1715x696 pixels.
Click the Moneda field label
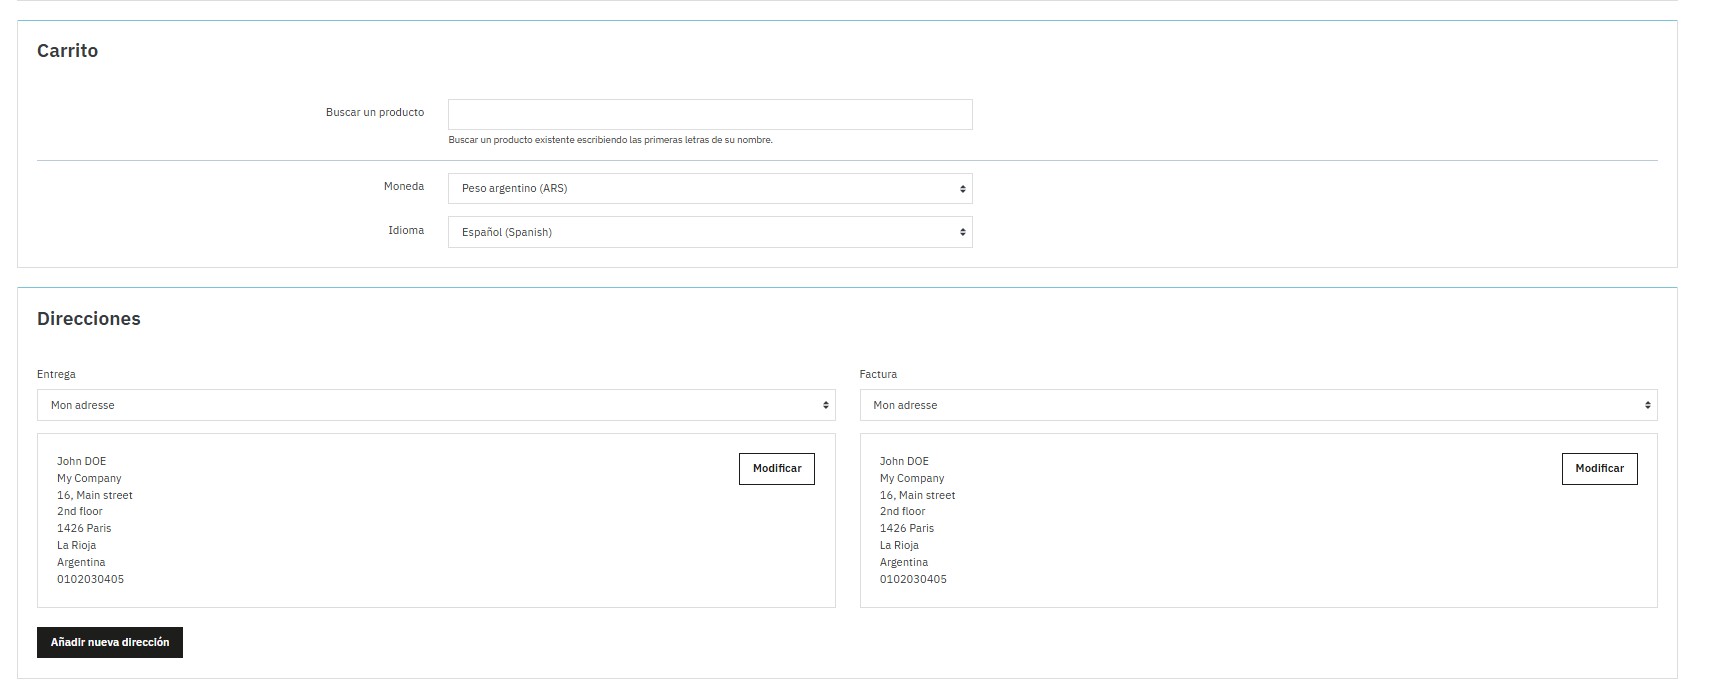[403, 187]
